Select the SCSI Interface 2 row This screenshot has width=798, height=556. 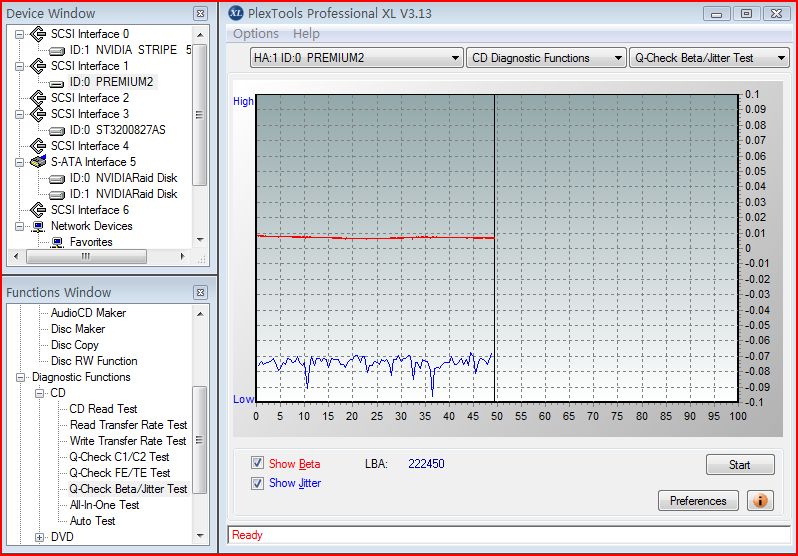90,98
